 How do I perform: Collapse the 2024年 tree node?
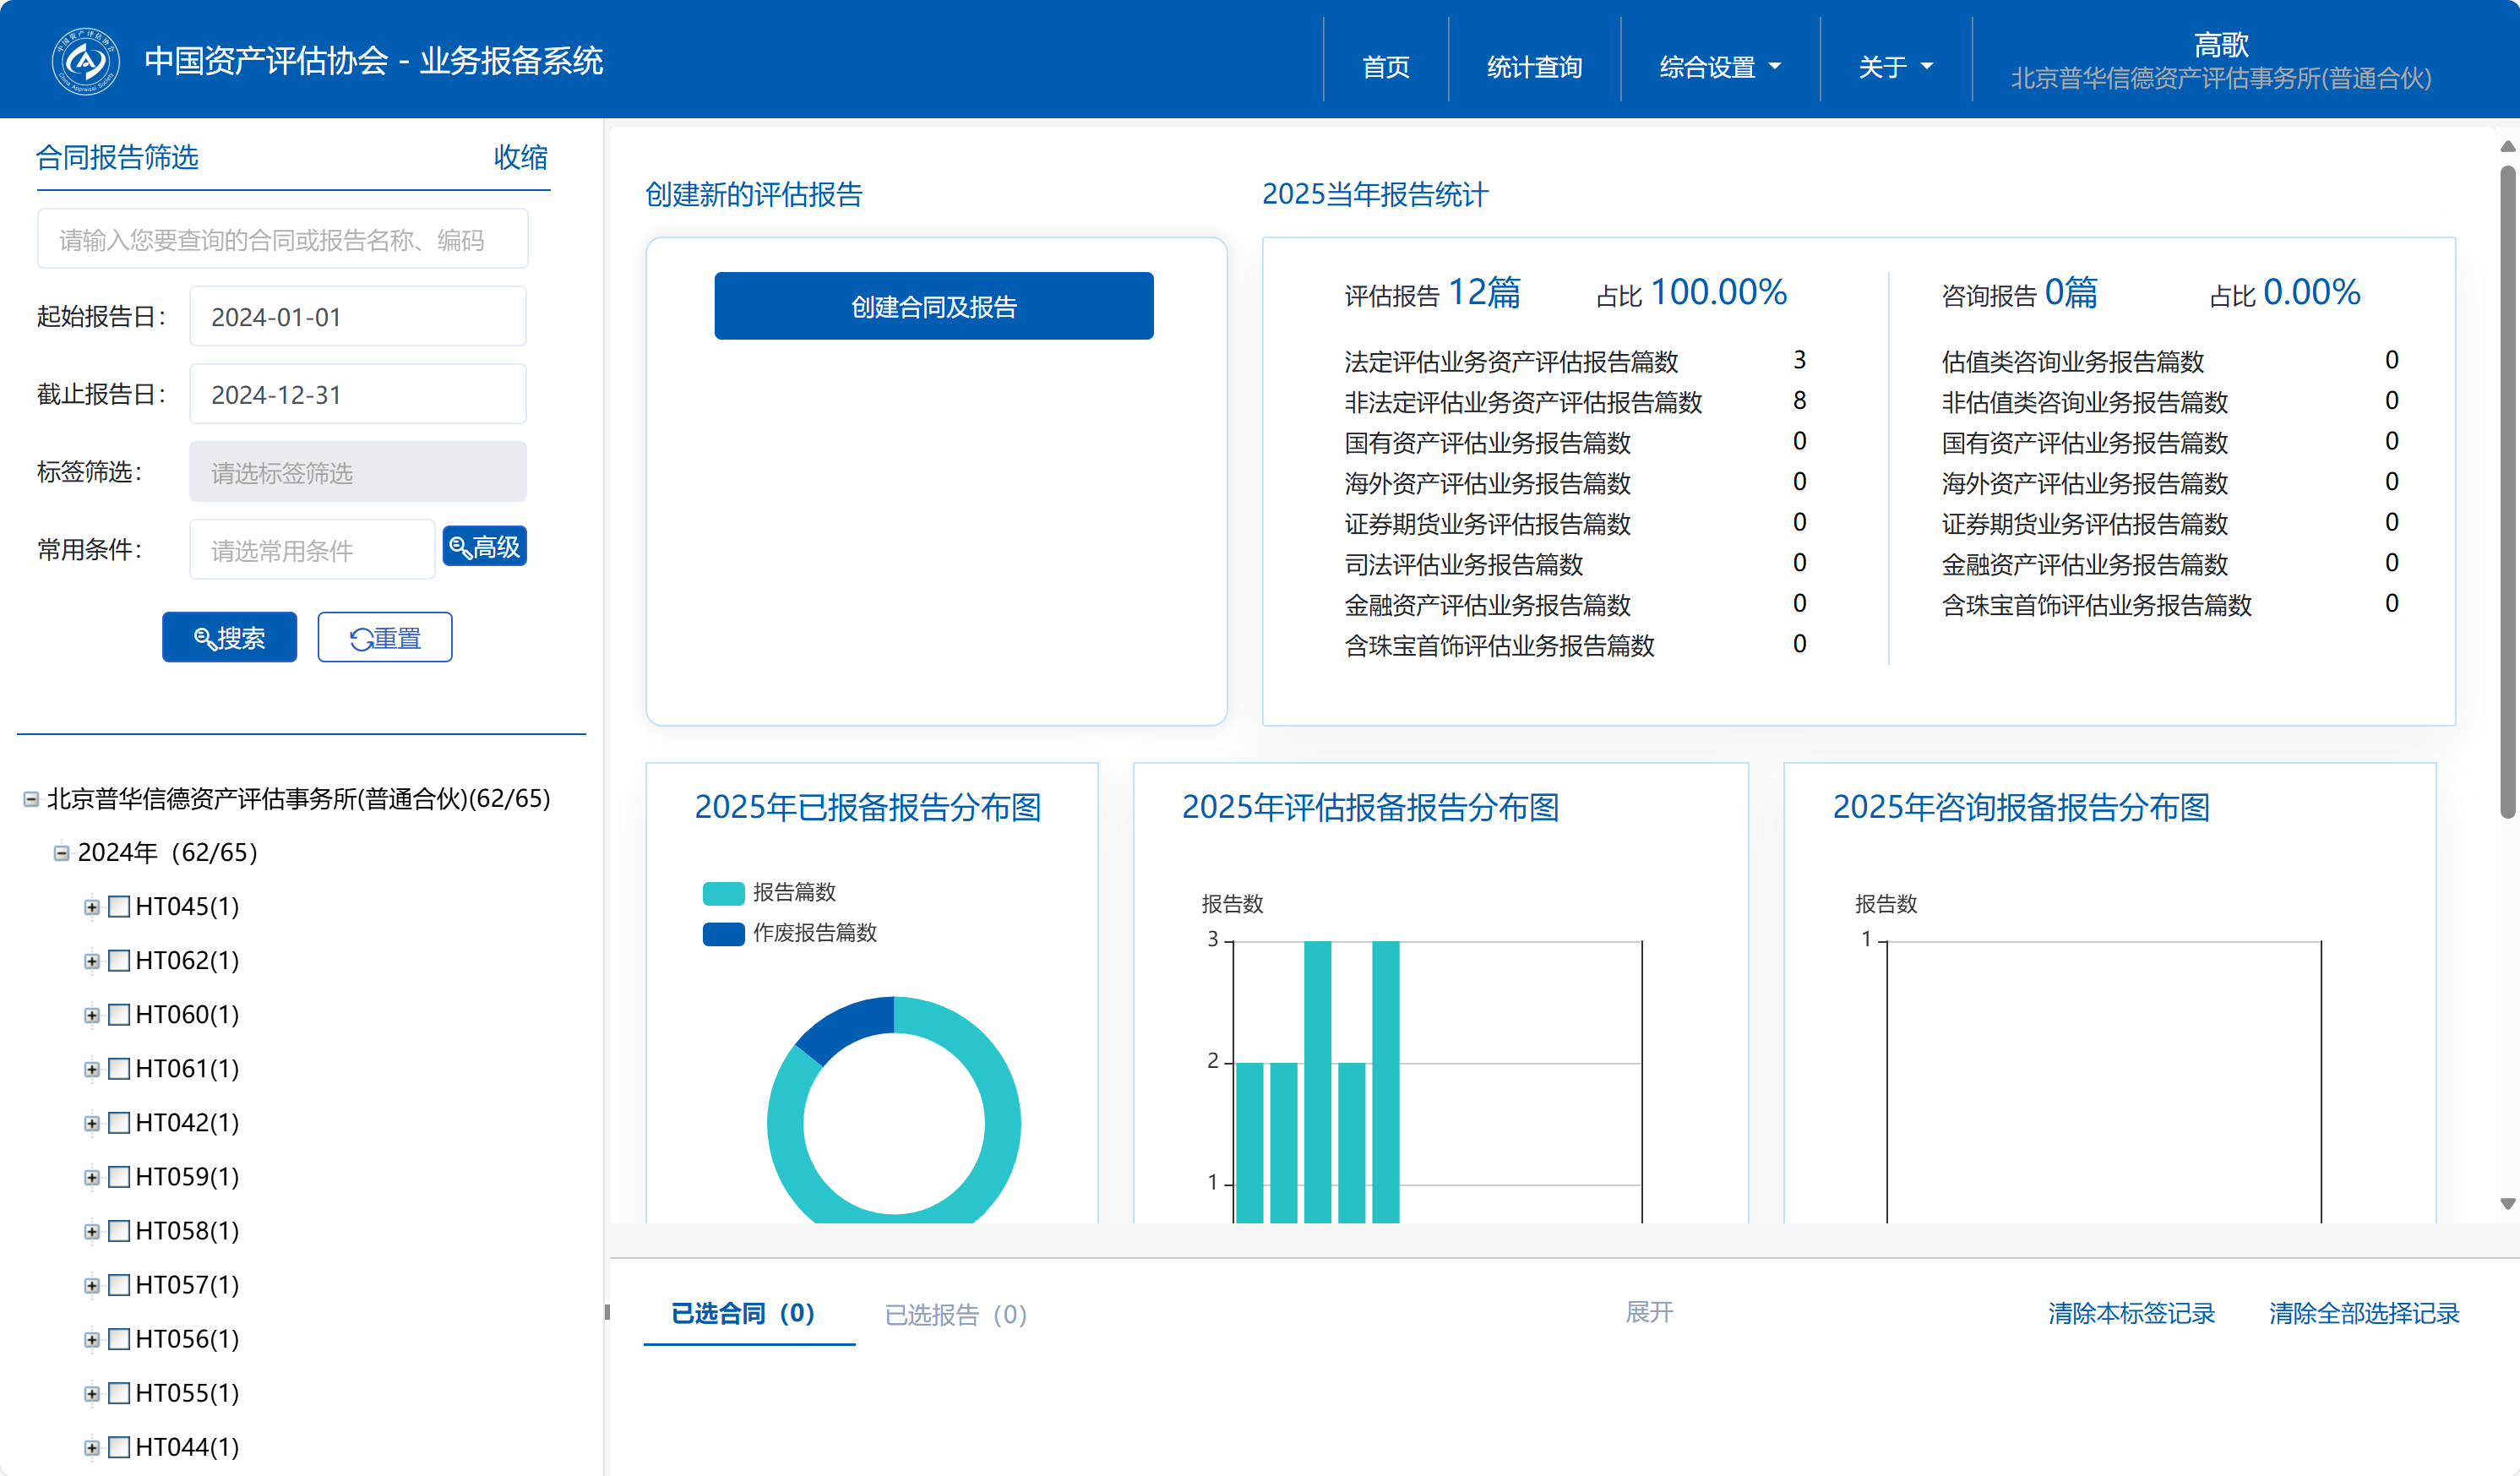[61, 853]
